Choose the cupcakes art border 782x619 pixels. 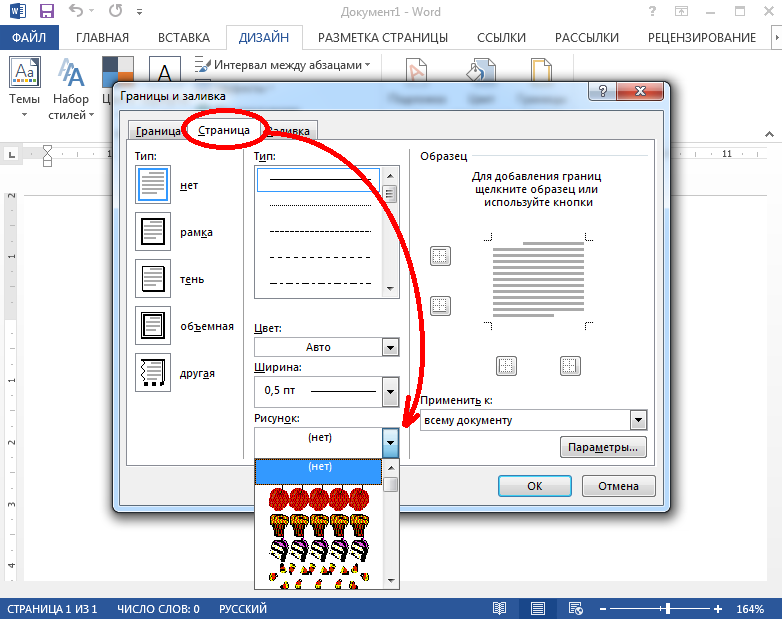[319, 525]
